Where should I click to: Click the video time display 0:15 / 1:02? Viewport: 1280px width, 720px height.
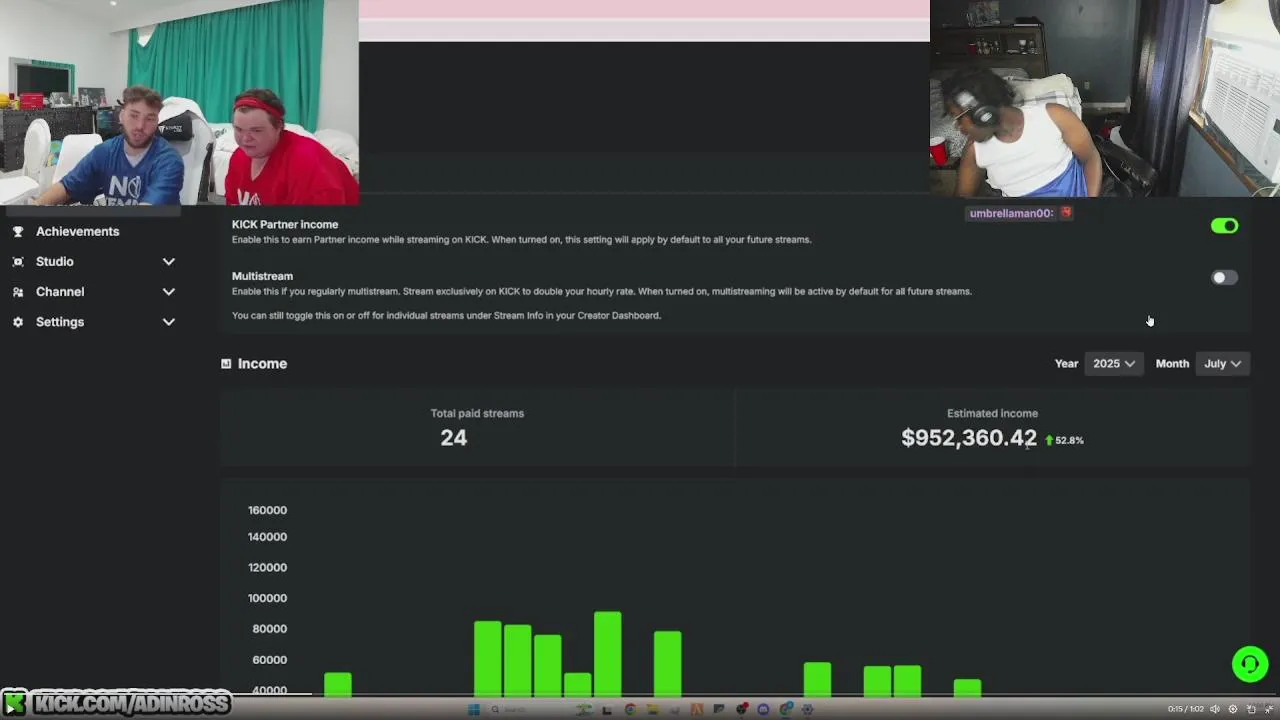click(1186, 709)
